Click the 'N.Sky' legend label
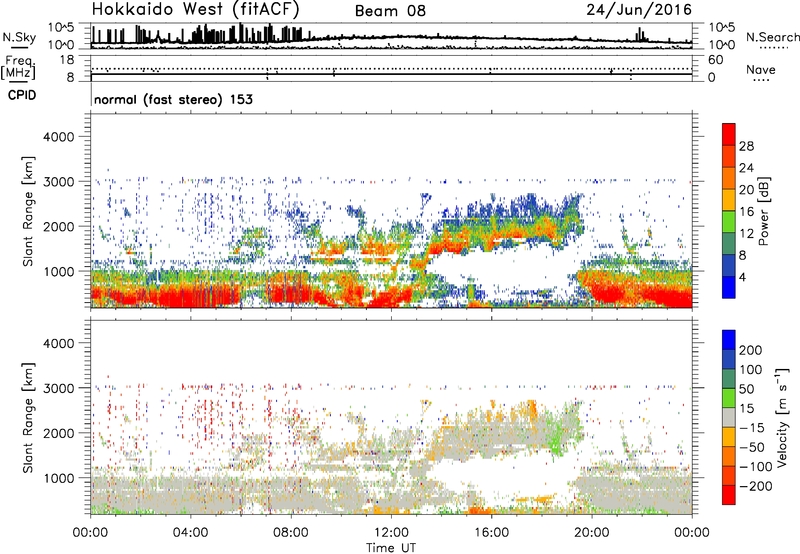800x554 pixels. click(19, 37)
